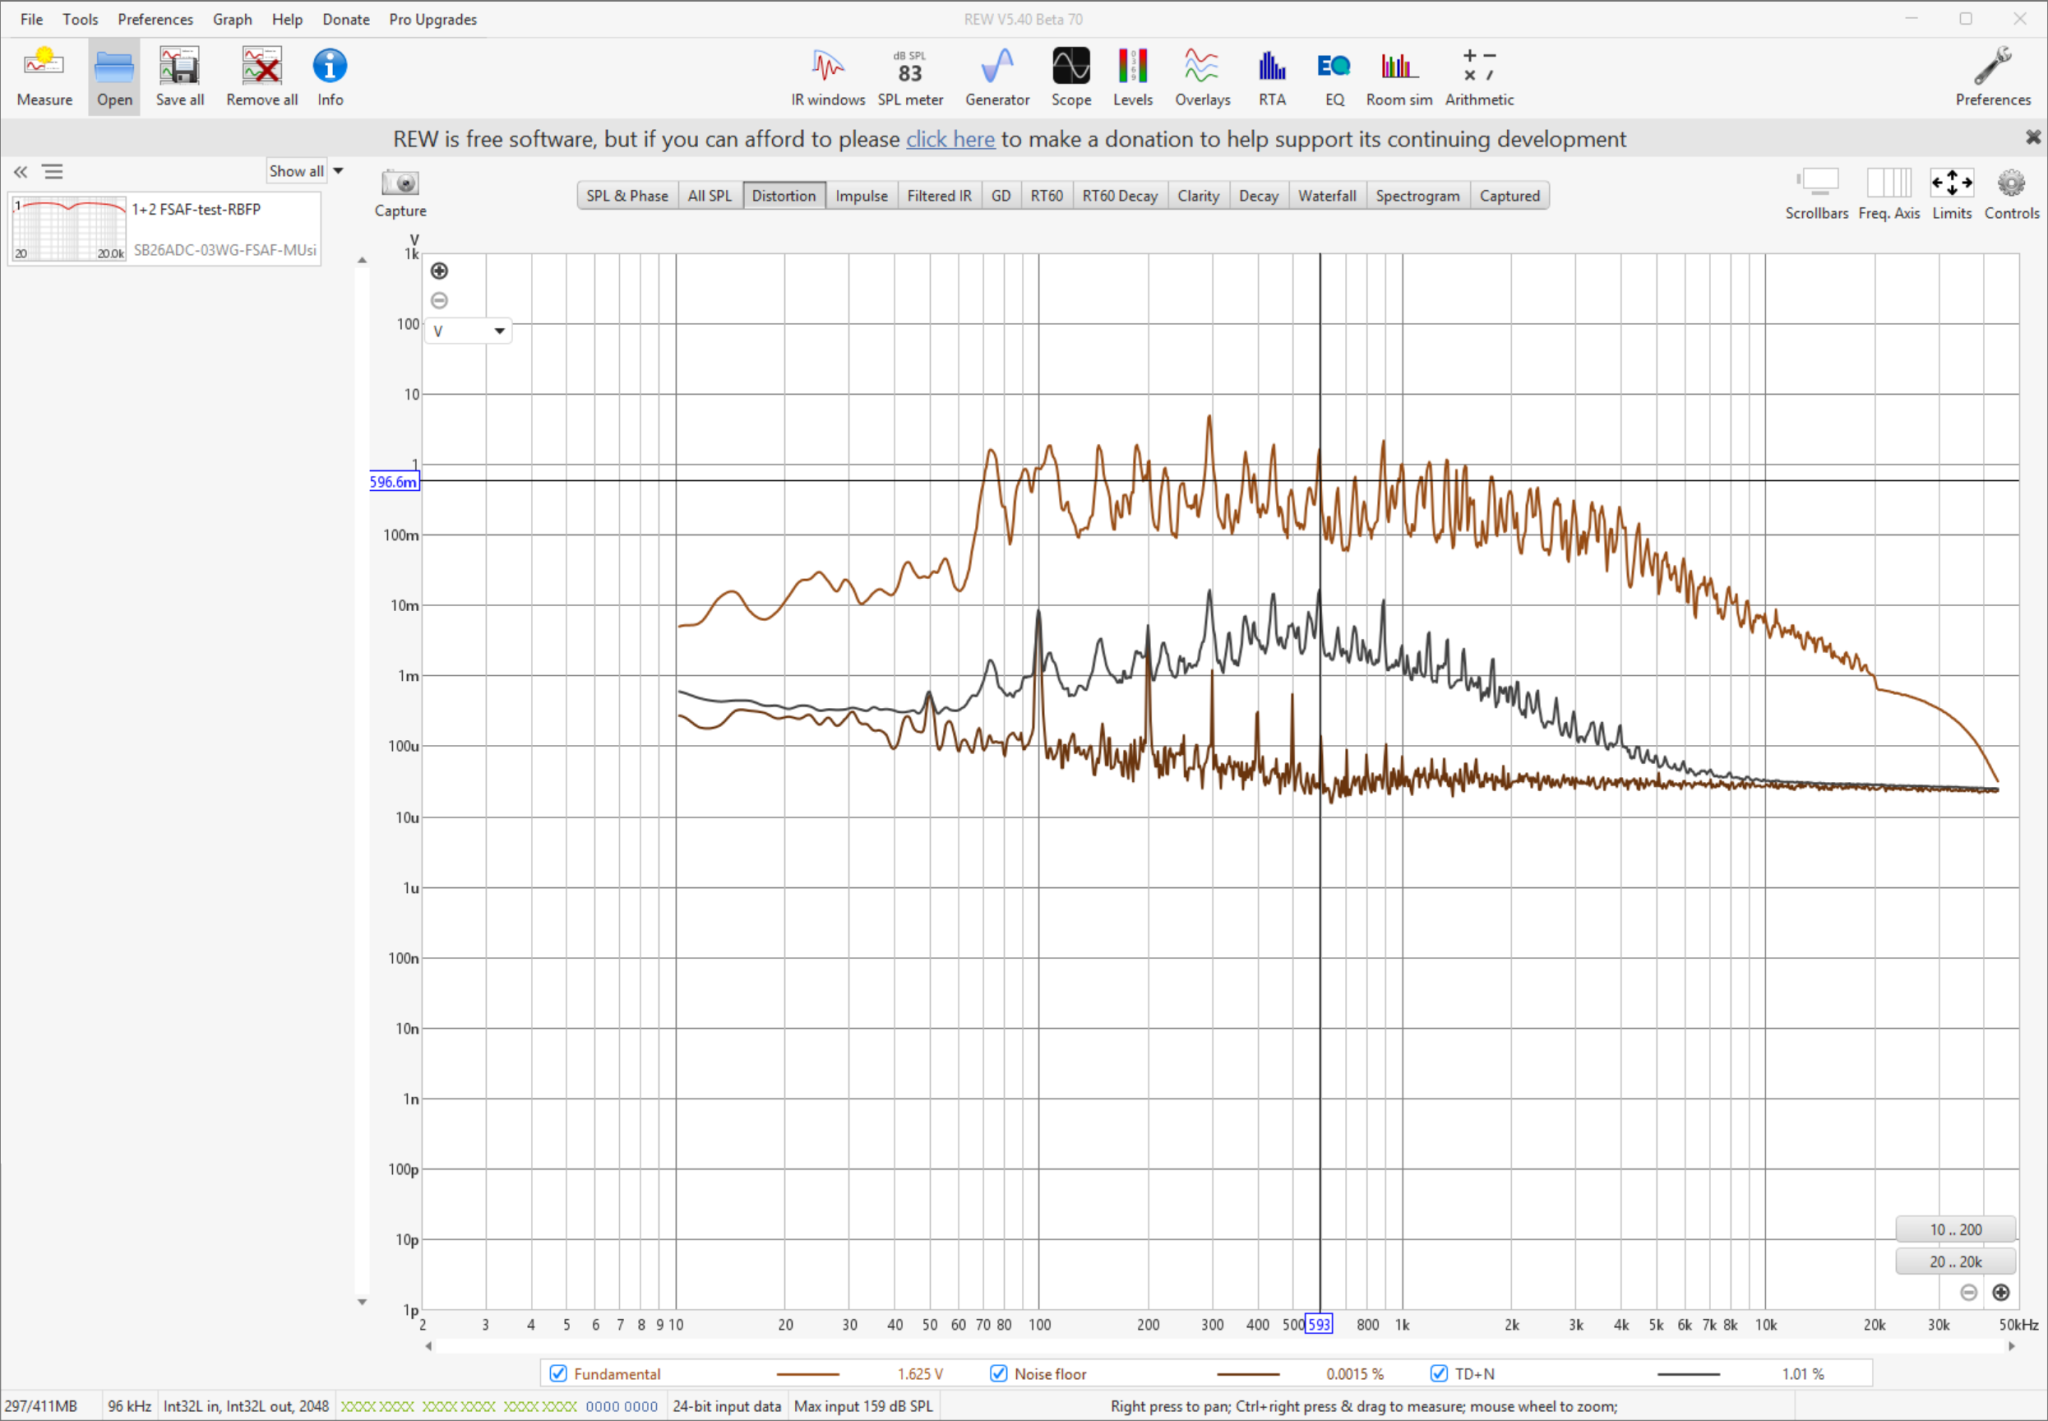Switch to the Decay tab
This screenshot has height=1421, width=2048.
1259,196
